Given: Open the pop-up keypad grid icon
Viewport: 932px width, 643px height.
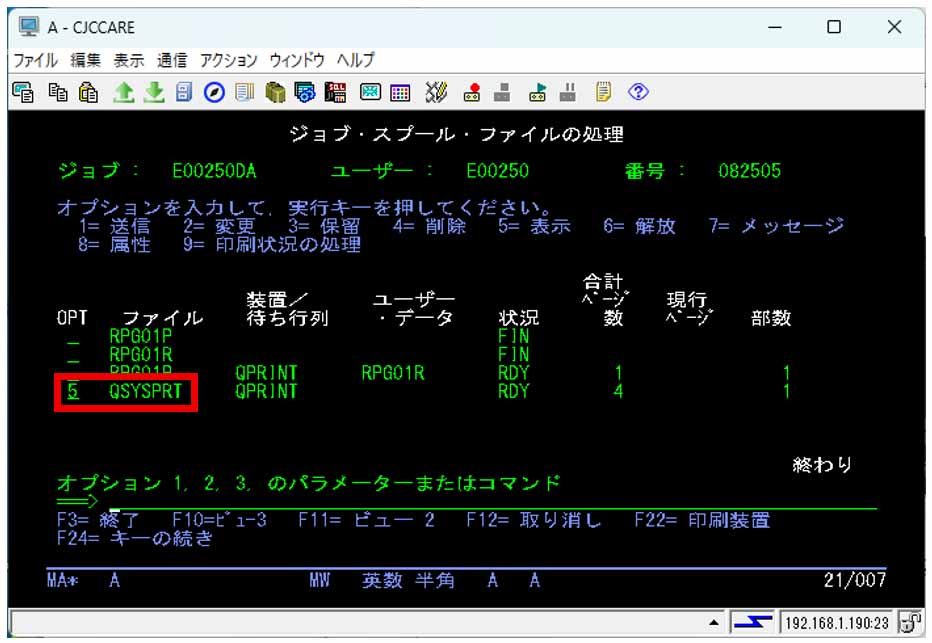Looking at the screenshot, I should (400, 92).
